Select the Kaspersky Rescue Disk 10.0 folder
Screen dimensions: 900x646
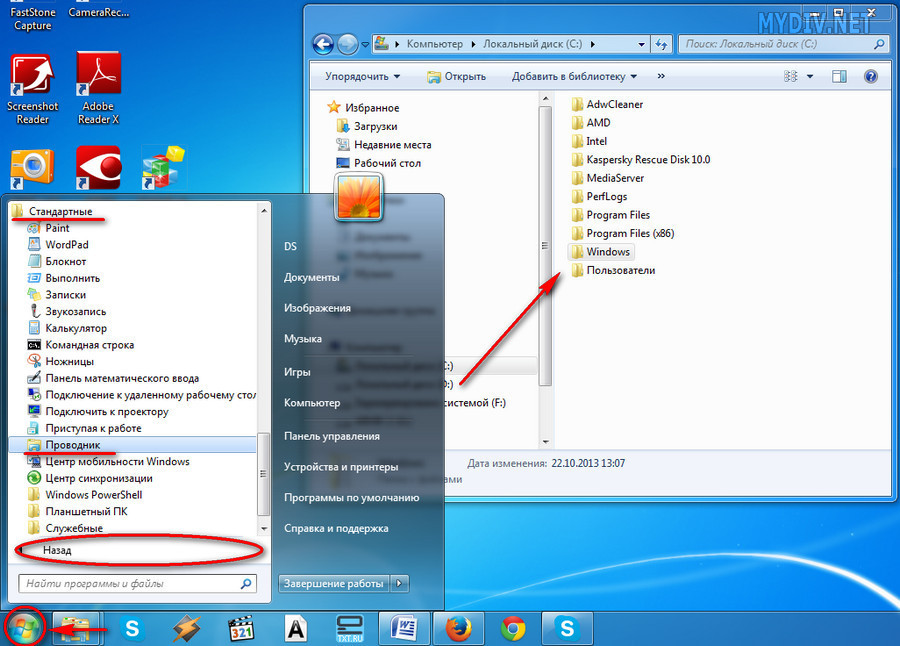pyautogui.click(x=641, y=160)
